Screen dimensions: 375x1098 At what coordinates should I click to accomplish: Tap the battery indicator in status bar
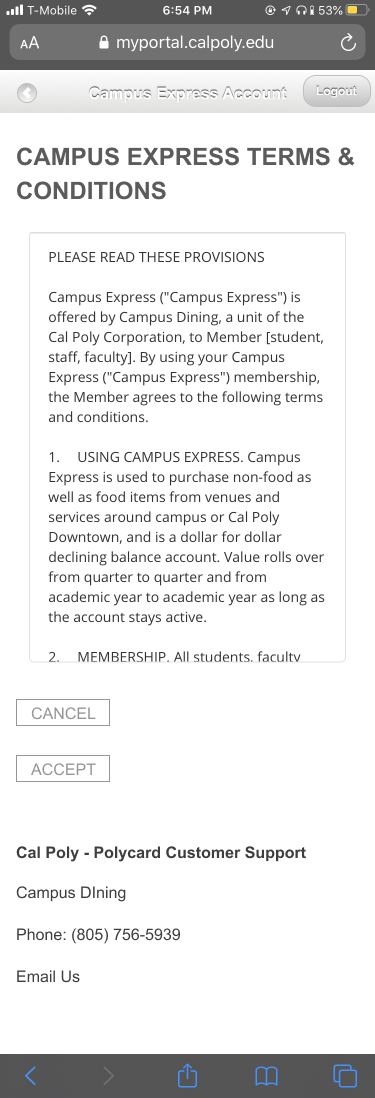coord(358,11)
